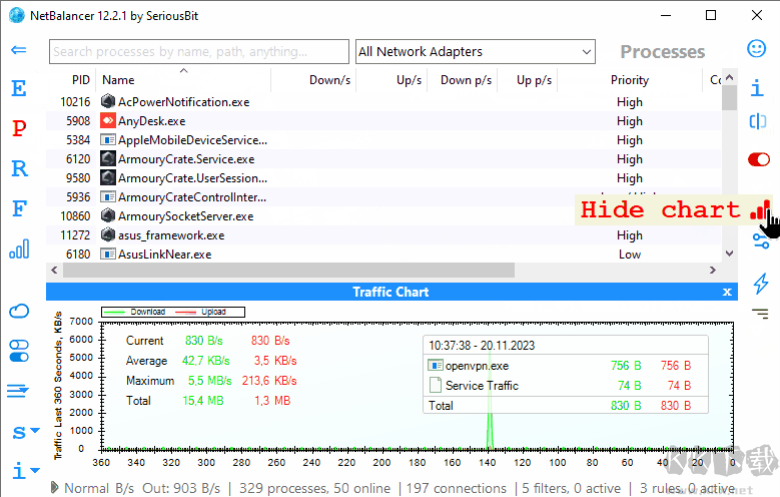The height and width of the screenshot is (497, 780).
Task: Click the info i icon on right sidebar
Action: pyautogui.click(x=757, y=88)
